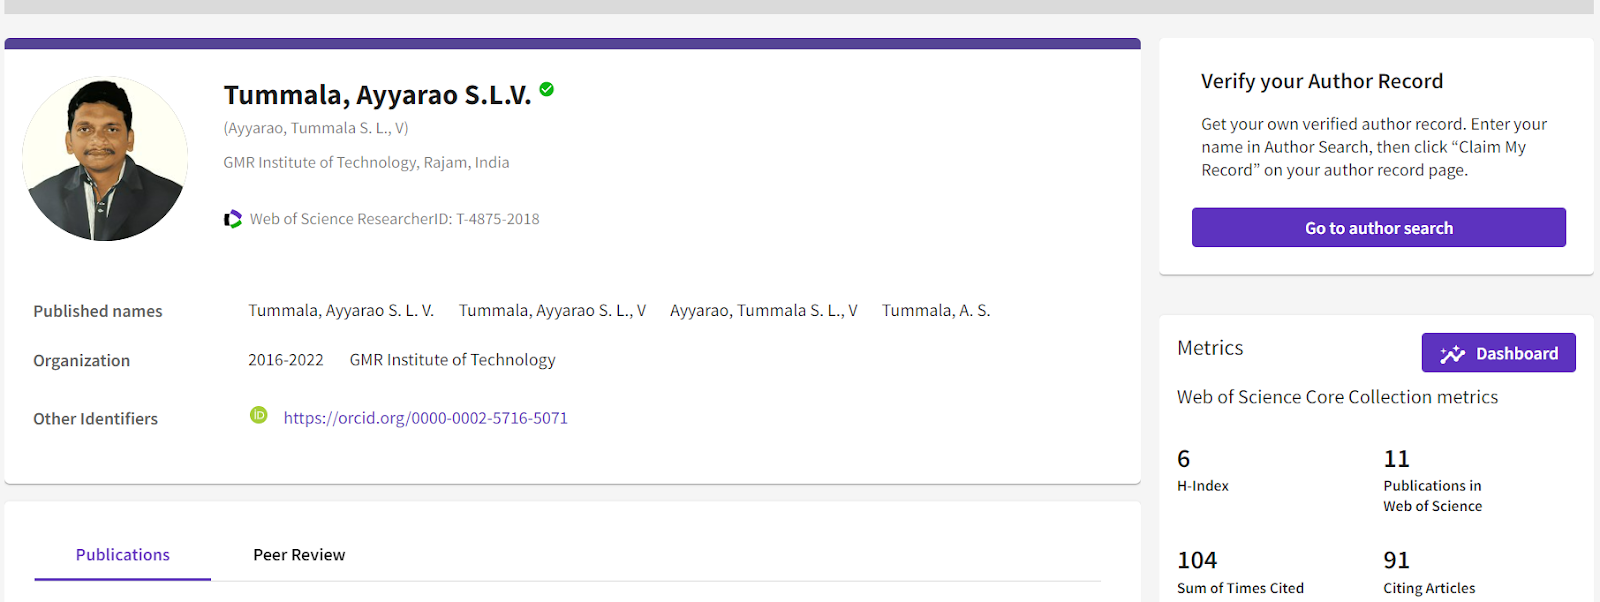Image resolution: width=1600 pixels, height=602 pixels.
Task: Click the 11 Publications in Web of Science metric
Action: (1433, 480)
